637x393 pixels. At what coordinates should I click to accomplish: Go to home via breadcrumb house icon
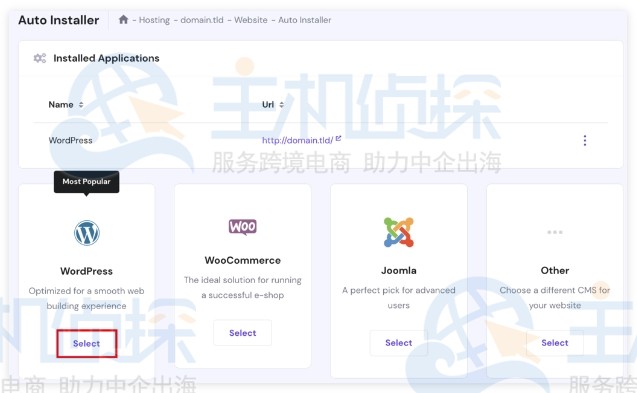coord(124,20)
